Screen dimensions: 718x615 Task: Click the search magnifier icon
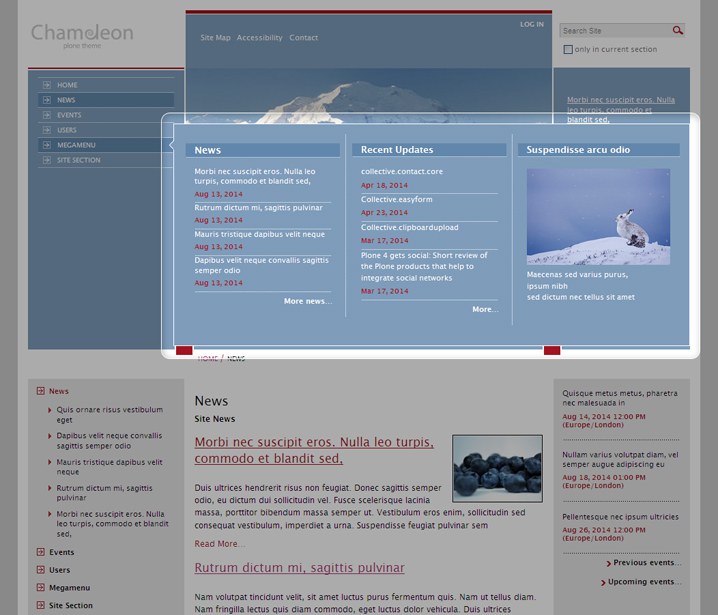tap(678, 30)
